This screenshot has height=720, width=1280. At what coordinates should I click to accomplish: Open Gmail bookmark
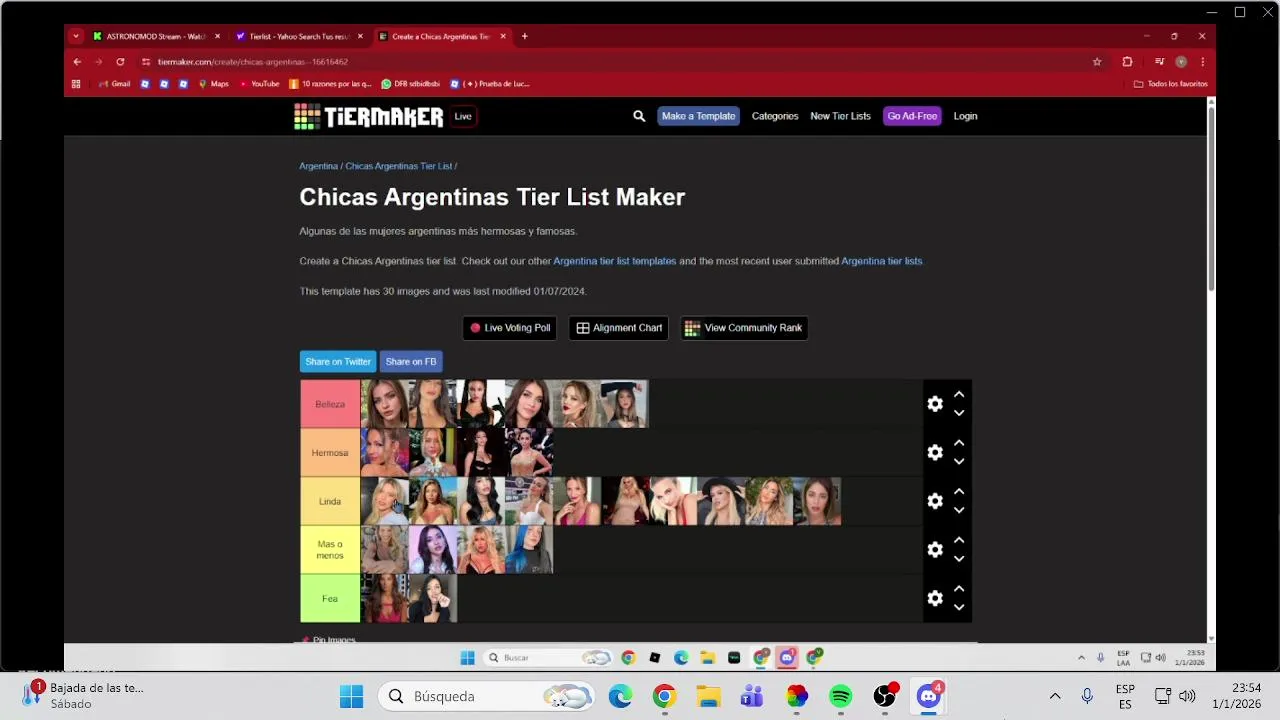(x=115, y=84)
